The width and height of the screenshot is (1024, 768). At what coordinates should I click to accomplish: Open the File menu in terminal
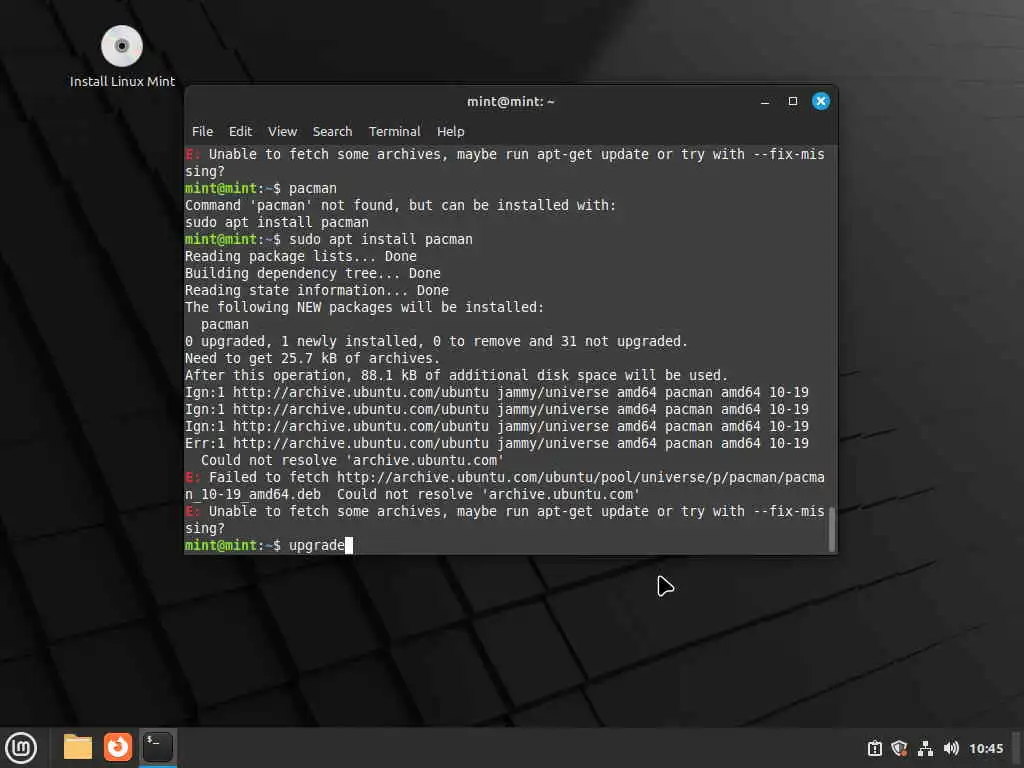pos(202,131)
